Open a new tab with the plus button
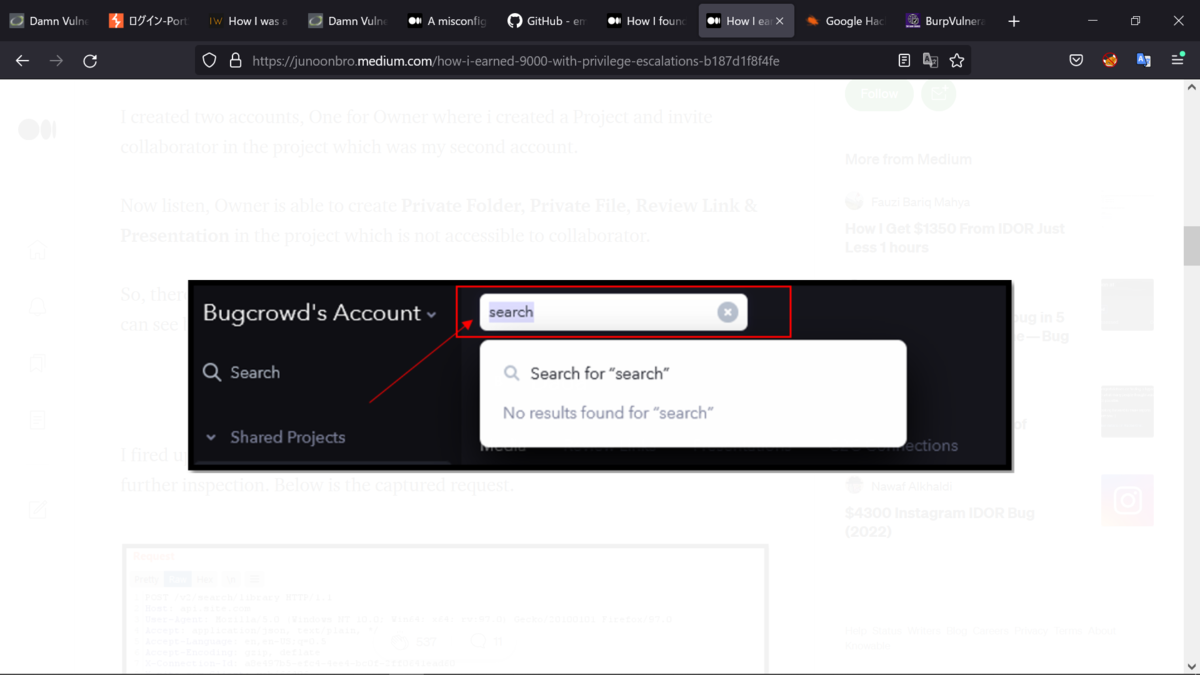 coord(1014,21)
